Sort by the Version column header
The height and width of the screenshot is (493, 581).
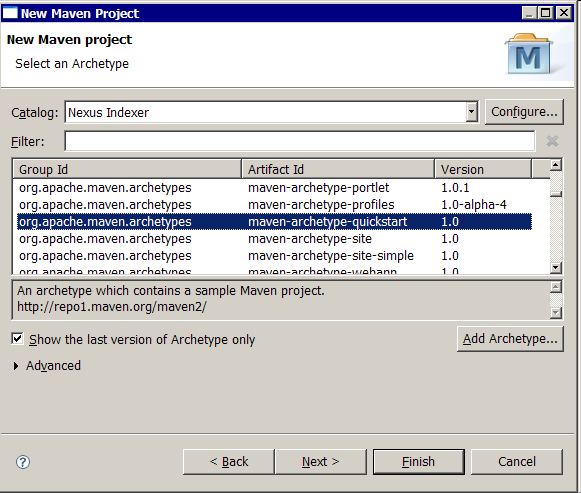click(x=483, y=169)
